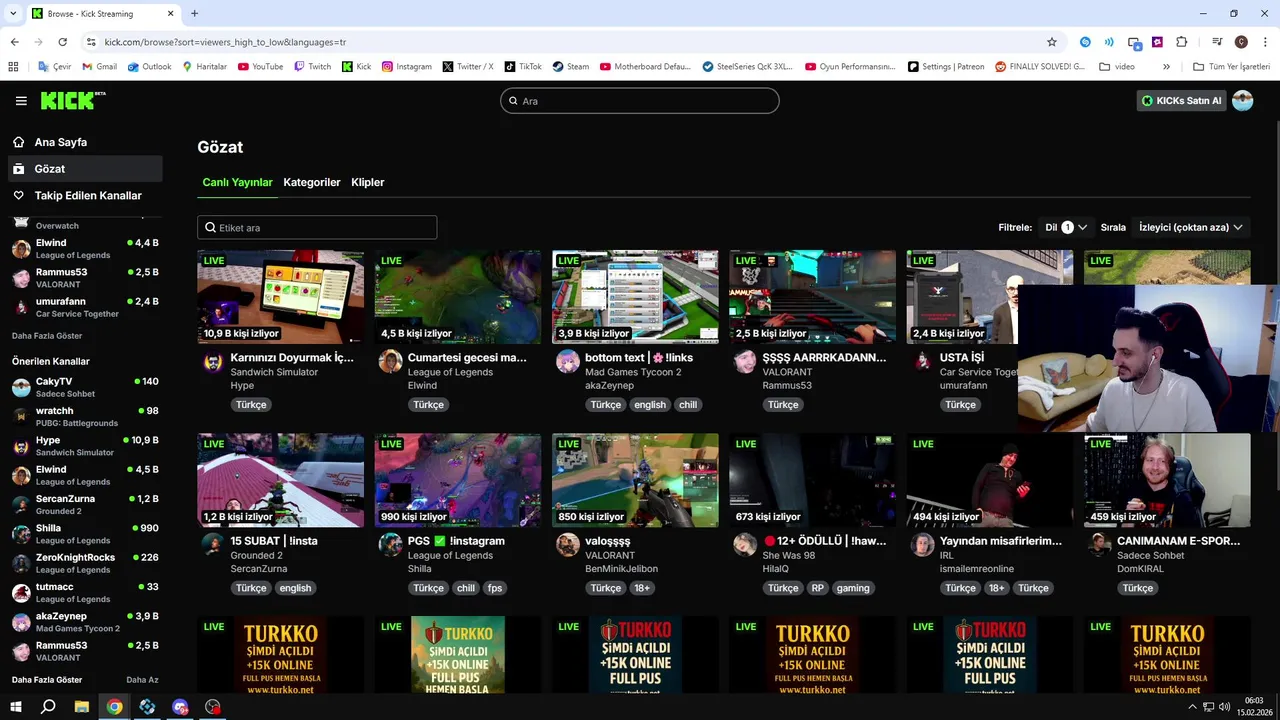Open the She Was 98 stream thumbnail
This screenshot has height=720, width=1280.
pos(812,480)
